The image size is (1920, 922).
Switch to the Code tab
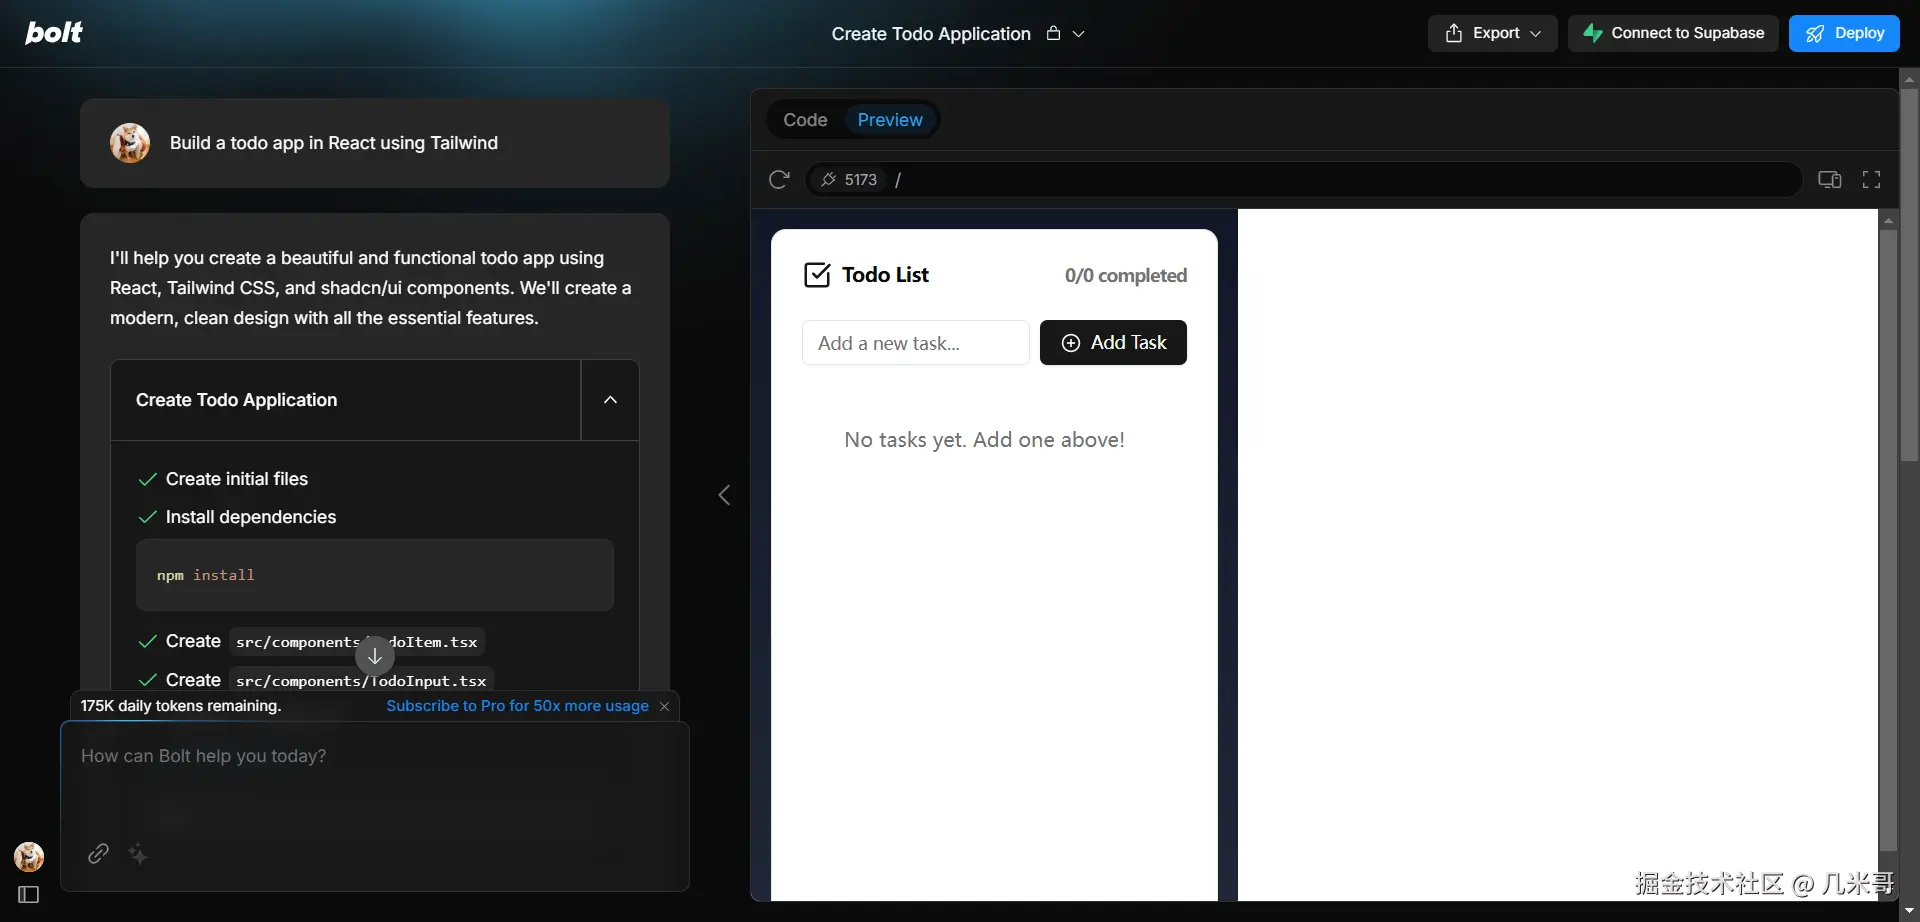point(805,120)
